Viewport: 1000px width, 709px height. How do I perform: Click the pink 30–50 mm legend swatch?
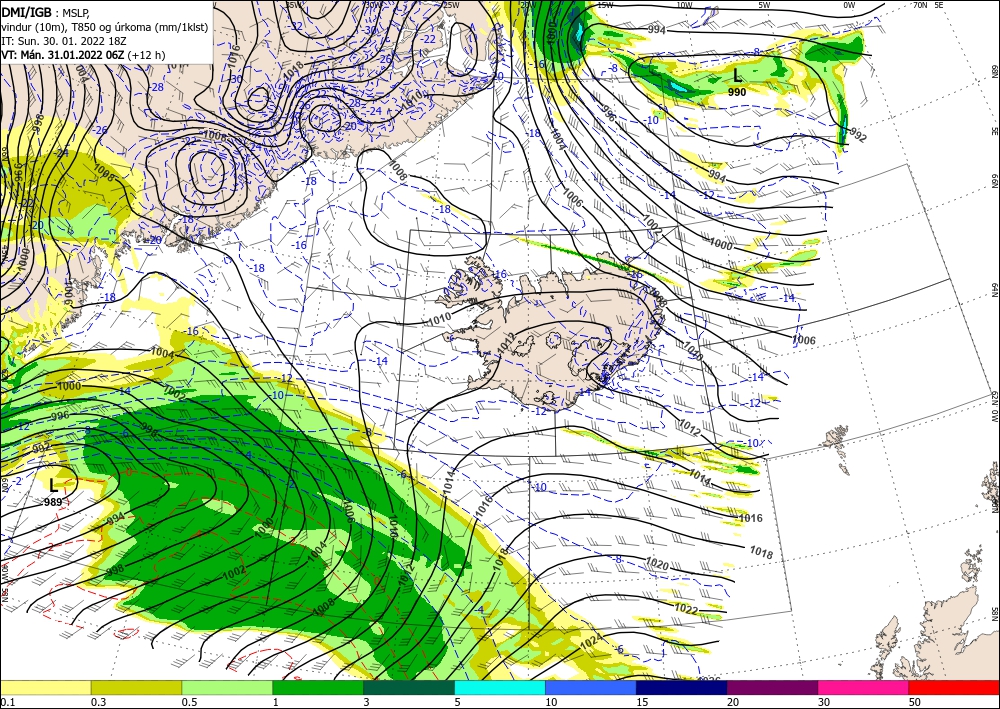864,687
